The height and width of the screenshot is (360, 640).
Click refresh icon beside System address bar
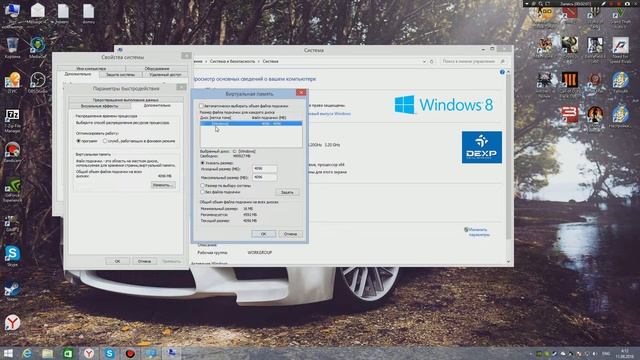click(431, 62)
